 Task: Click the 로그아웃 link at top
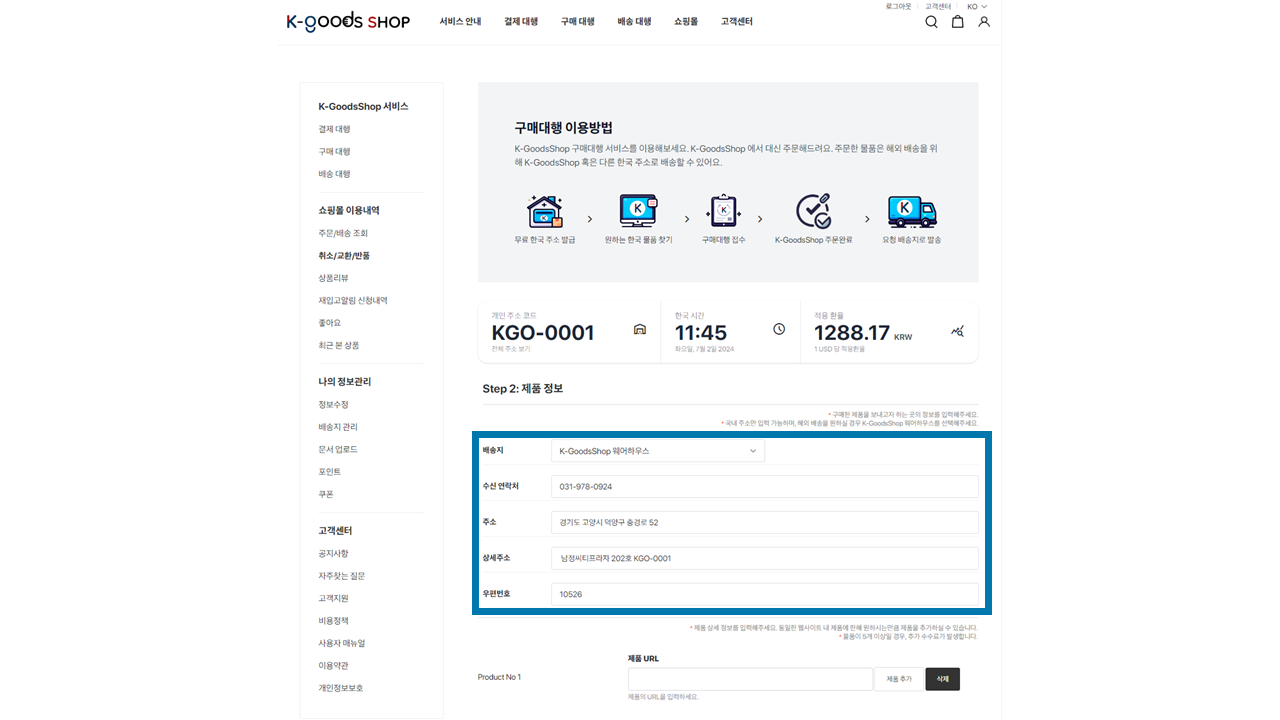[898, 7]
